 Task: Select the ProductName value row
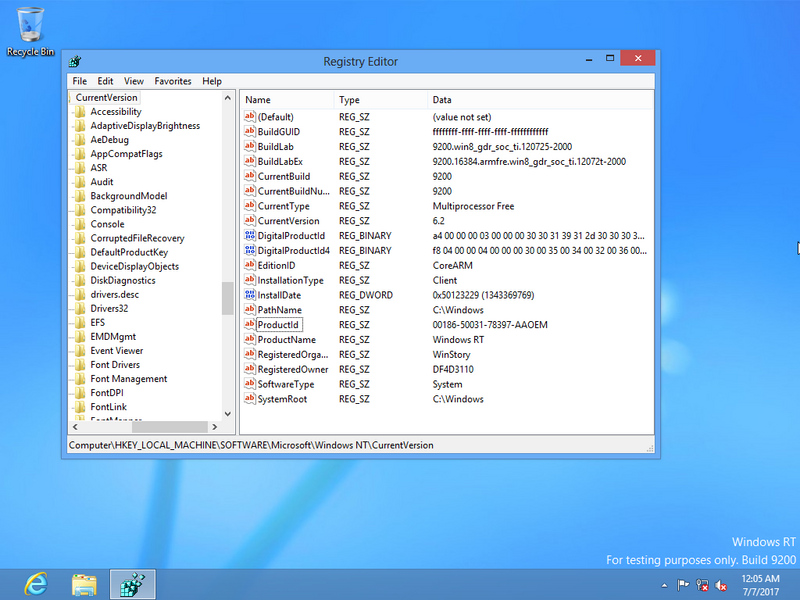pyautogui.click(x=286, y=340)
